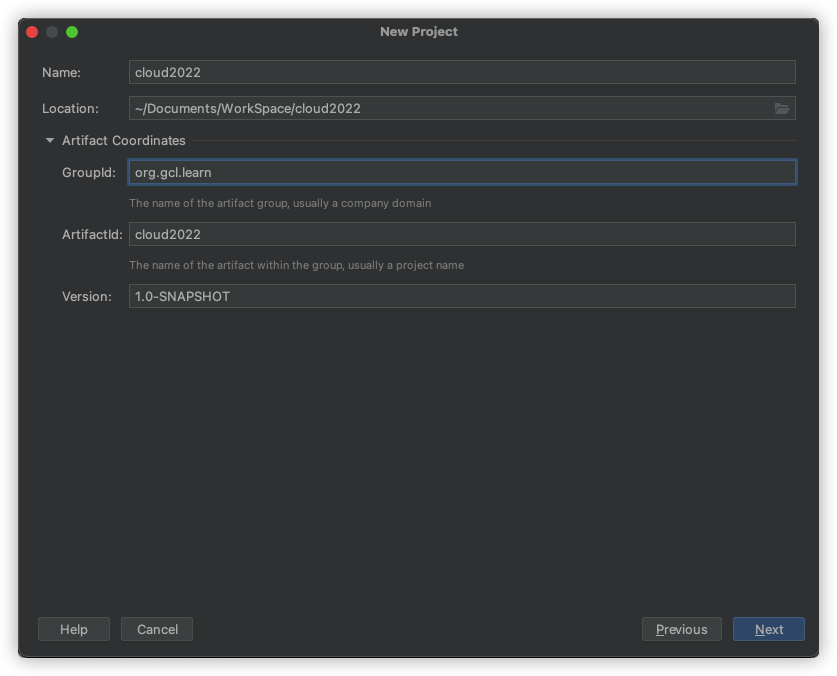Click the ArtifactId input field
Screen dimensions: 837x676
(462, 234)
